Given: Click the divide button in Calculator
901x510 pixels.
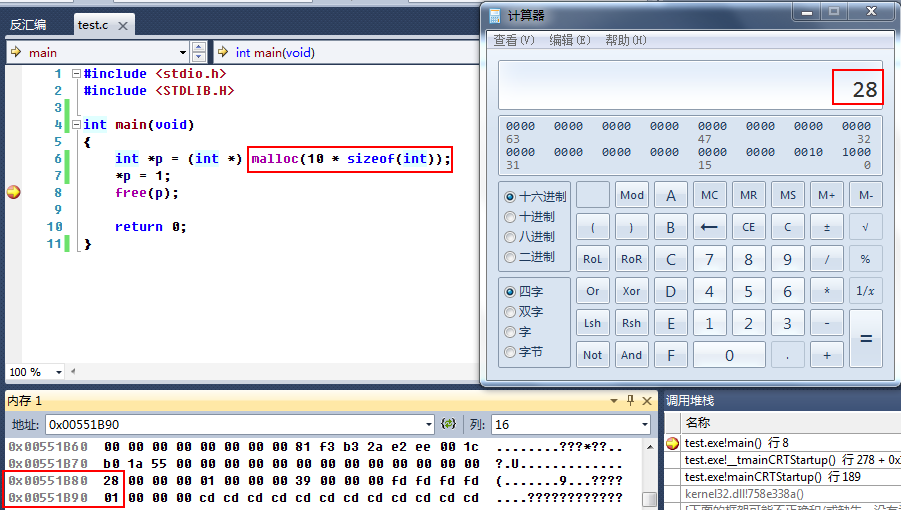Looking at the screenshot, I should click(826, 259).
